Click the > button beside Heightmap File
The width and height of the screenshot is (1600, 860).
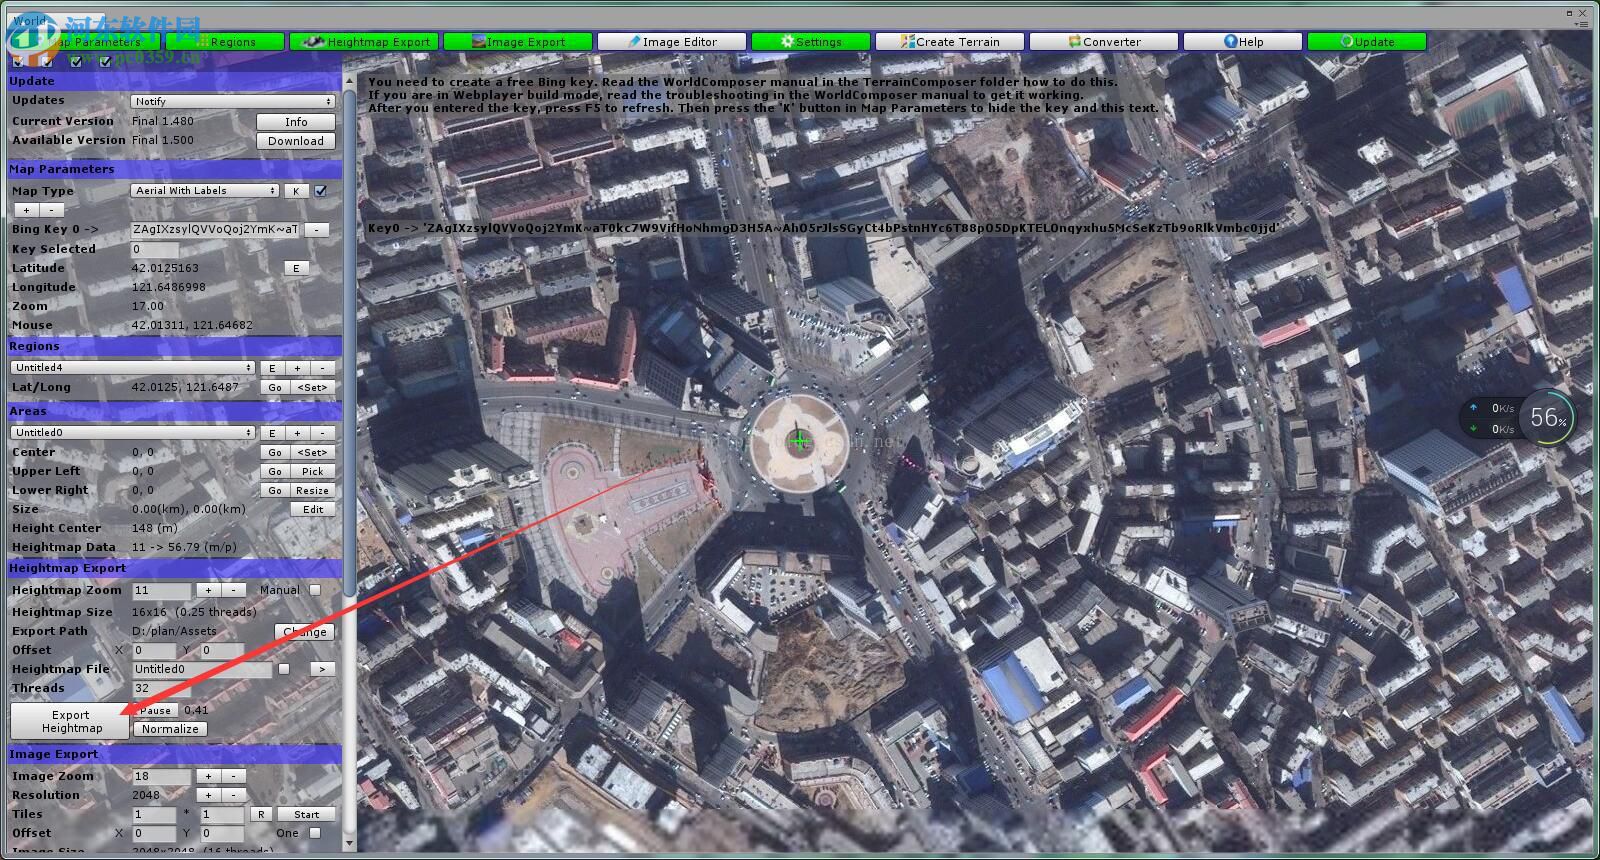(x=321, y=669)
